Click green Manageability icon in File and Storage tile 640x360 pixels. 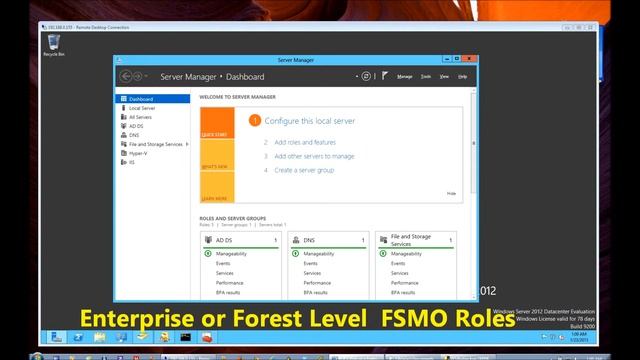pos(383,253)
